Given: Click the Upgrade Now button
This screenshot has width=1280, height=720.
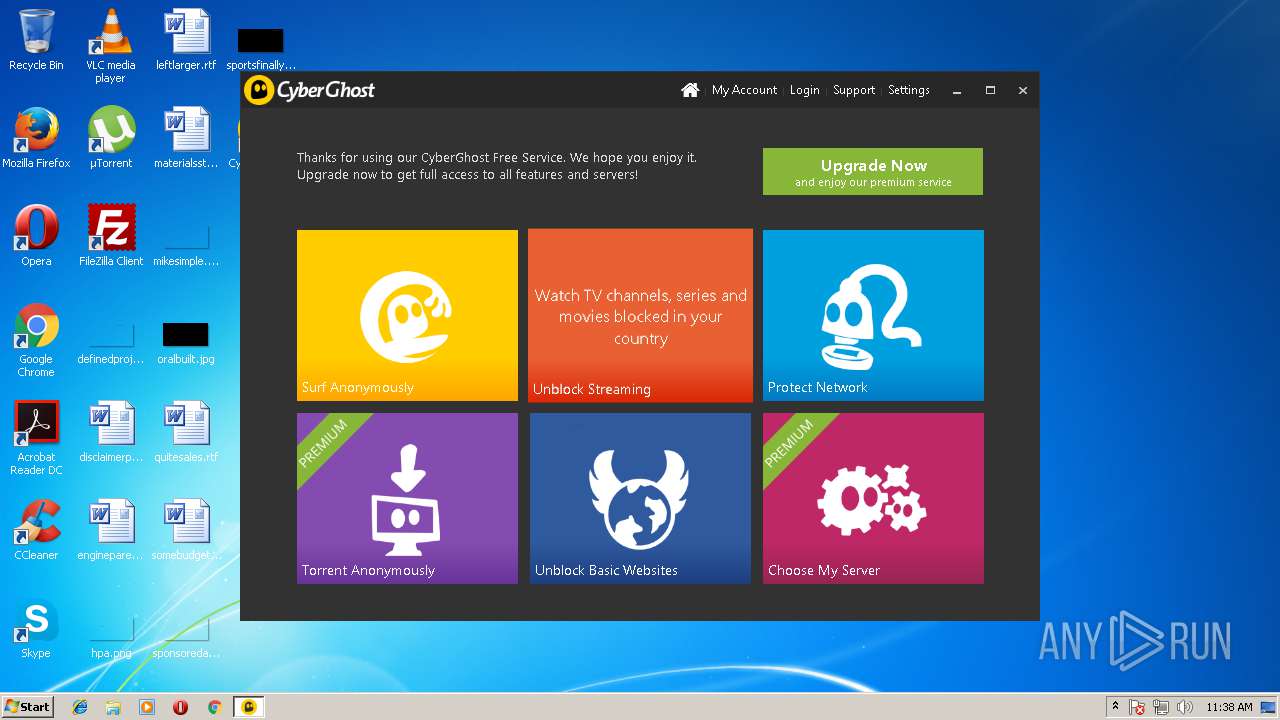Looking at the screenshot, I should coord(873,171).
